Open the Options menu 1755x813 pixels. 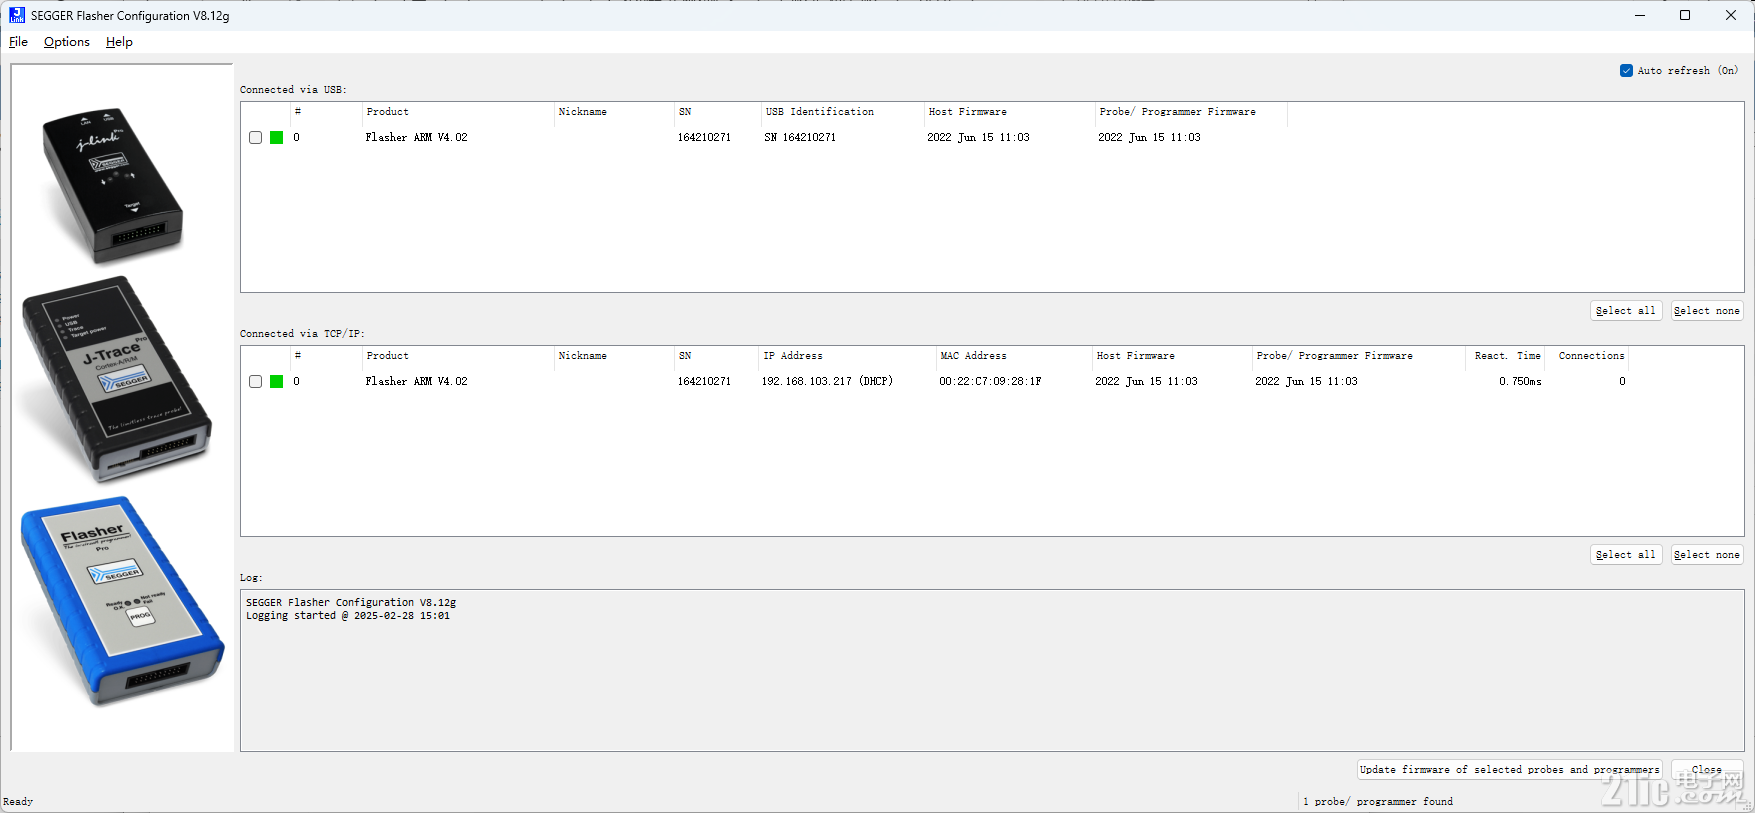pos(67,42)
